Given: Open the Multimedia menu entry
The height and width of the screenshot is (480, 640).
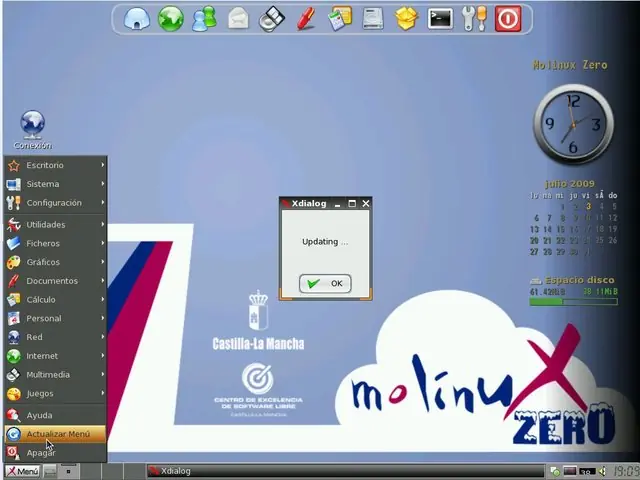Looking at the screenshot, I should 56,375.
